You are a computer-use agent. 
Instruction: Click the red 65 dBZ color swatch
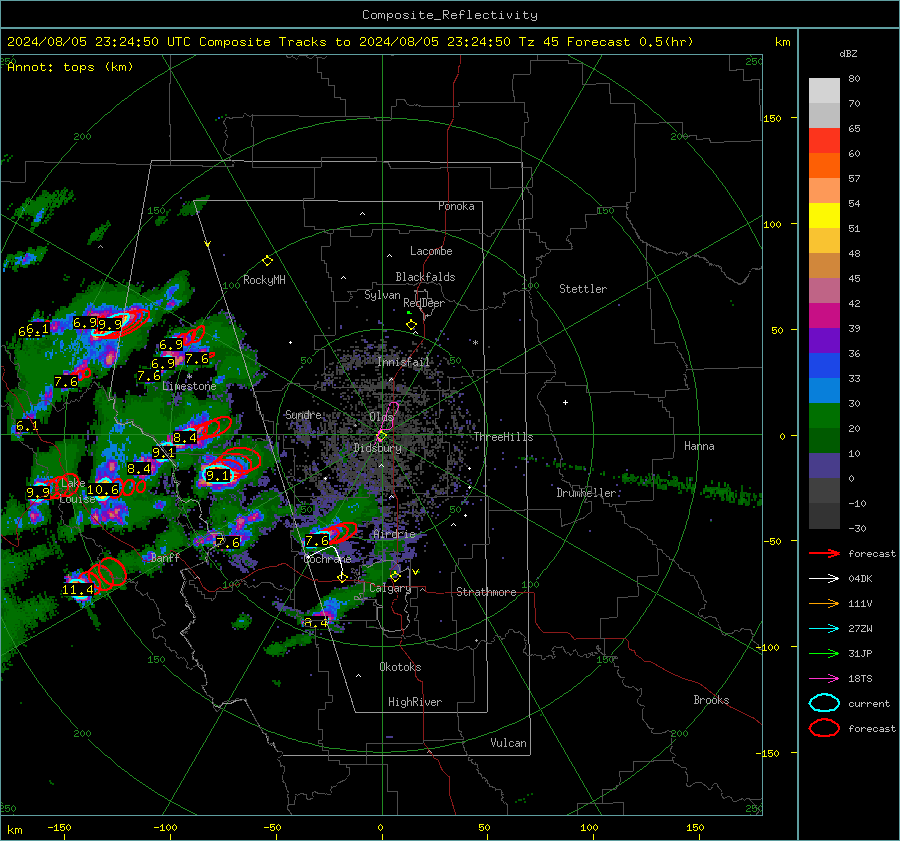[x=824, y=140]
